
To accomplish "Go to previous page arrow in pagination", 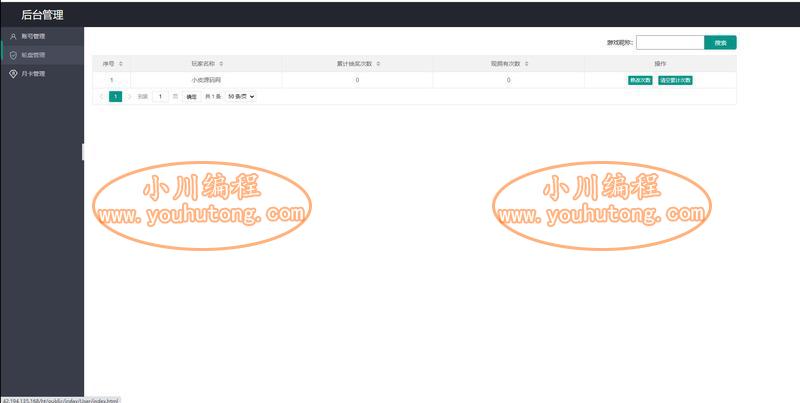I will point(101,96).
